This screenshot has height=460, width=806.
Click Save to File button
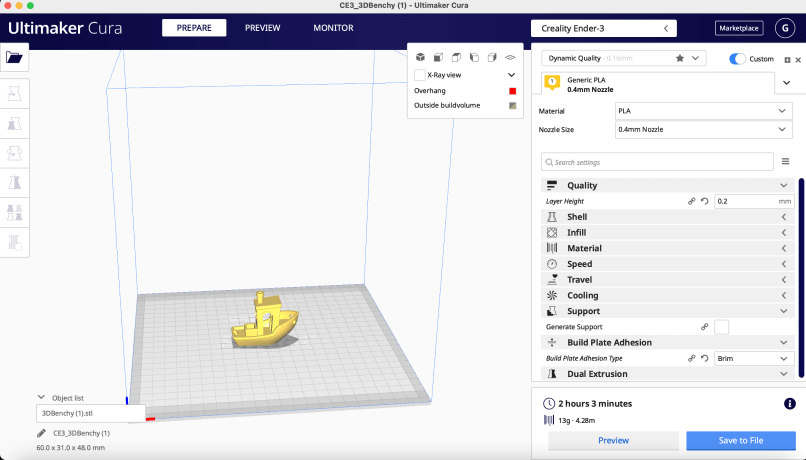741,440
